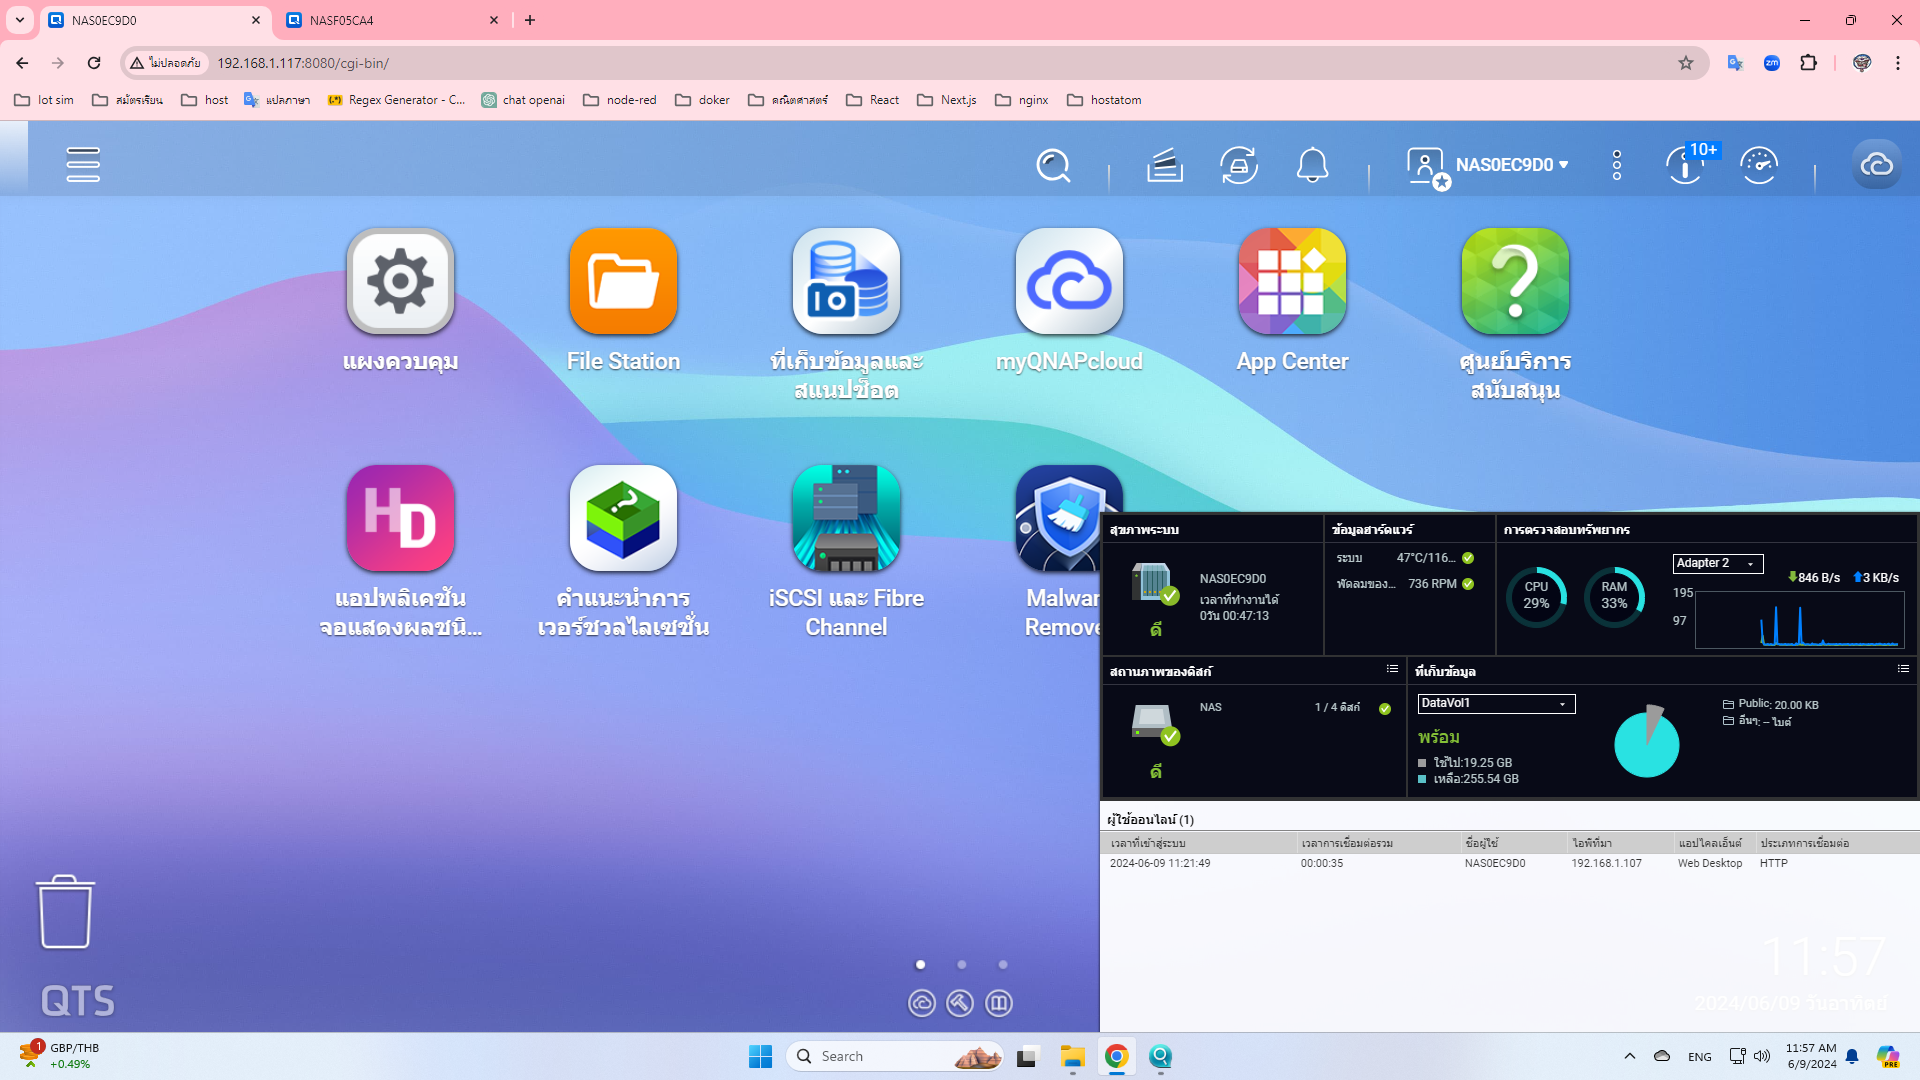Select the NAS0EC9D0 browser tab
The width and height of the screenshot is (1920, 1080).
tap(156, 20)
